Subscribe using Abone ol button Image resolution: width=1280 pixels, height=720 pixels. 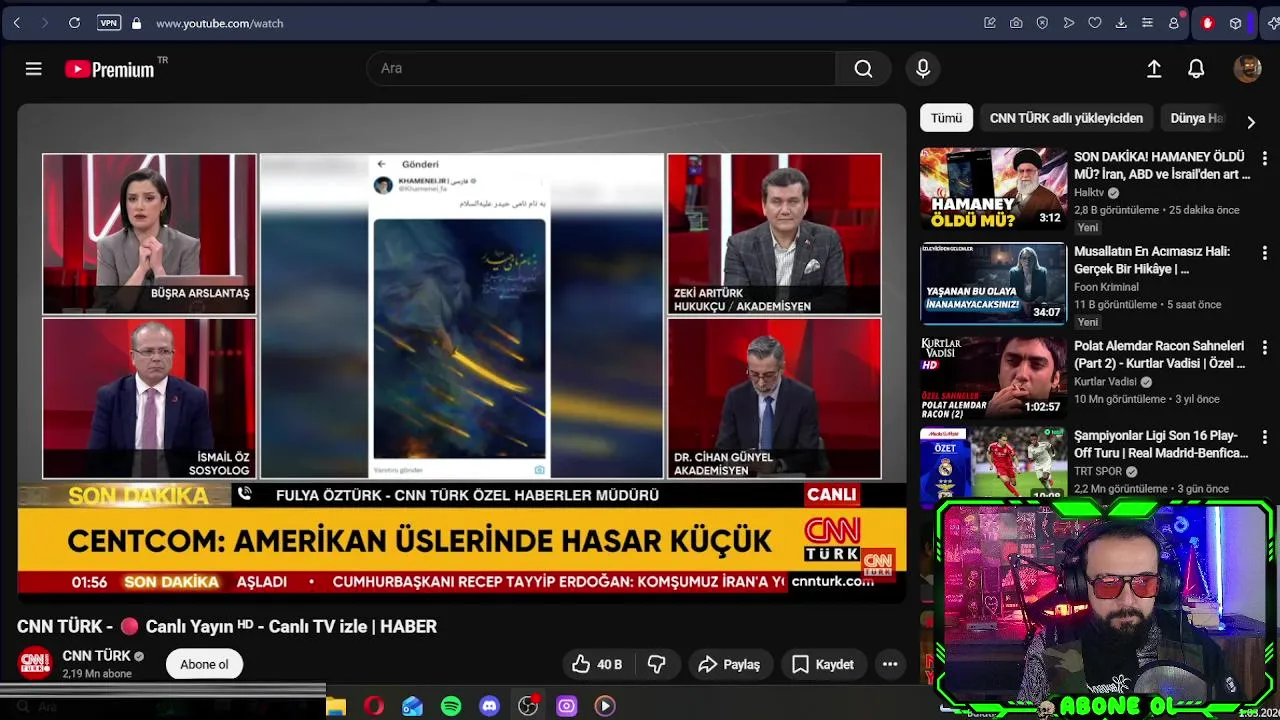coord(204,664)
